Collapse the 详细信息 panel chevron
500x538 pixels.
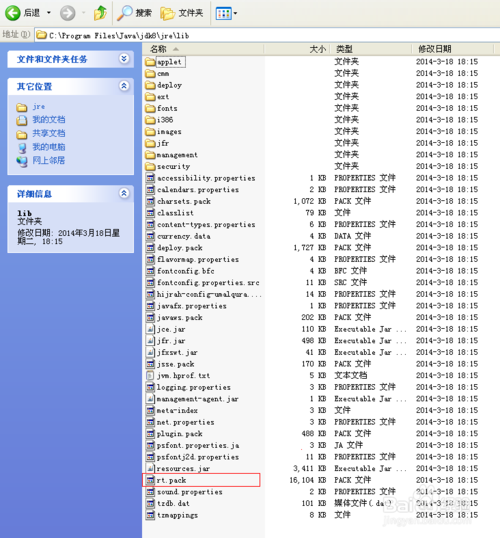tap(124, 193)
